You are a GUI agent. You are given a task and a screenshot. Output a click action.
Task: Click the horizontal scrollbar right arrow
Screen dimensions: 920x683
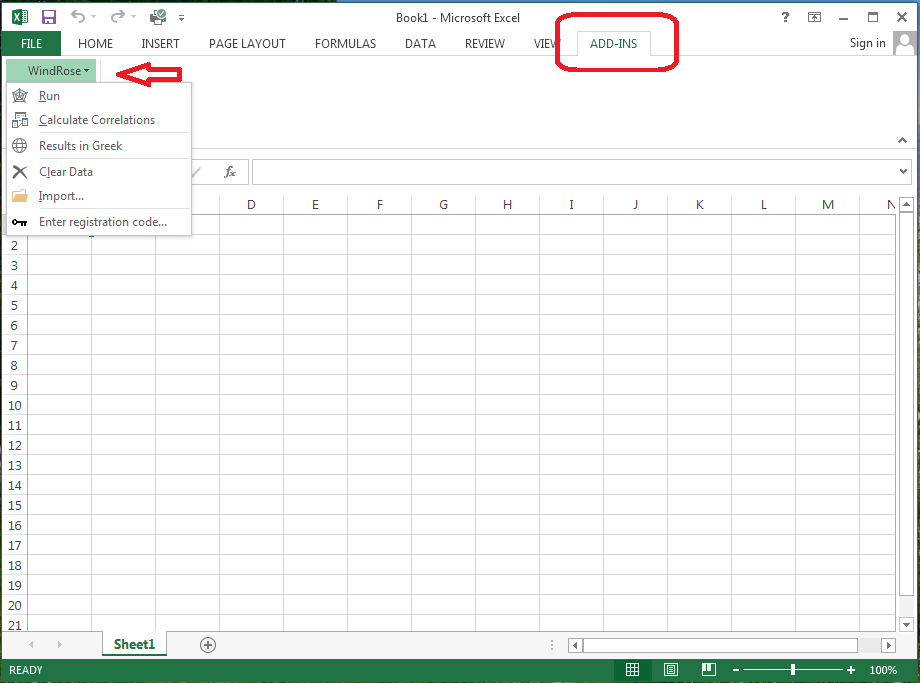(889, 645)
